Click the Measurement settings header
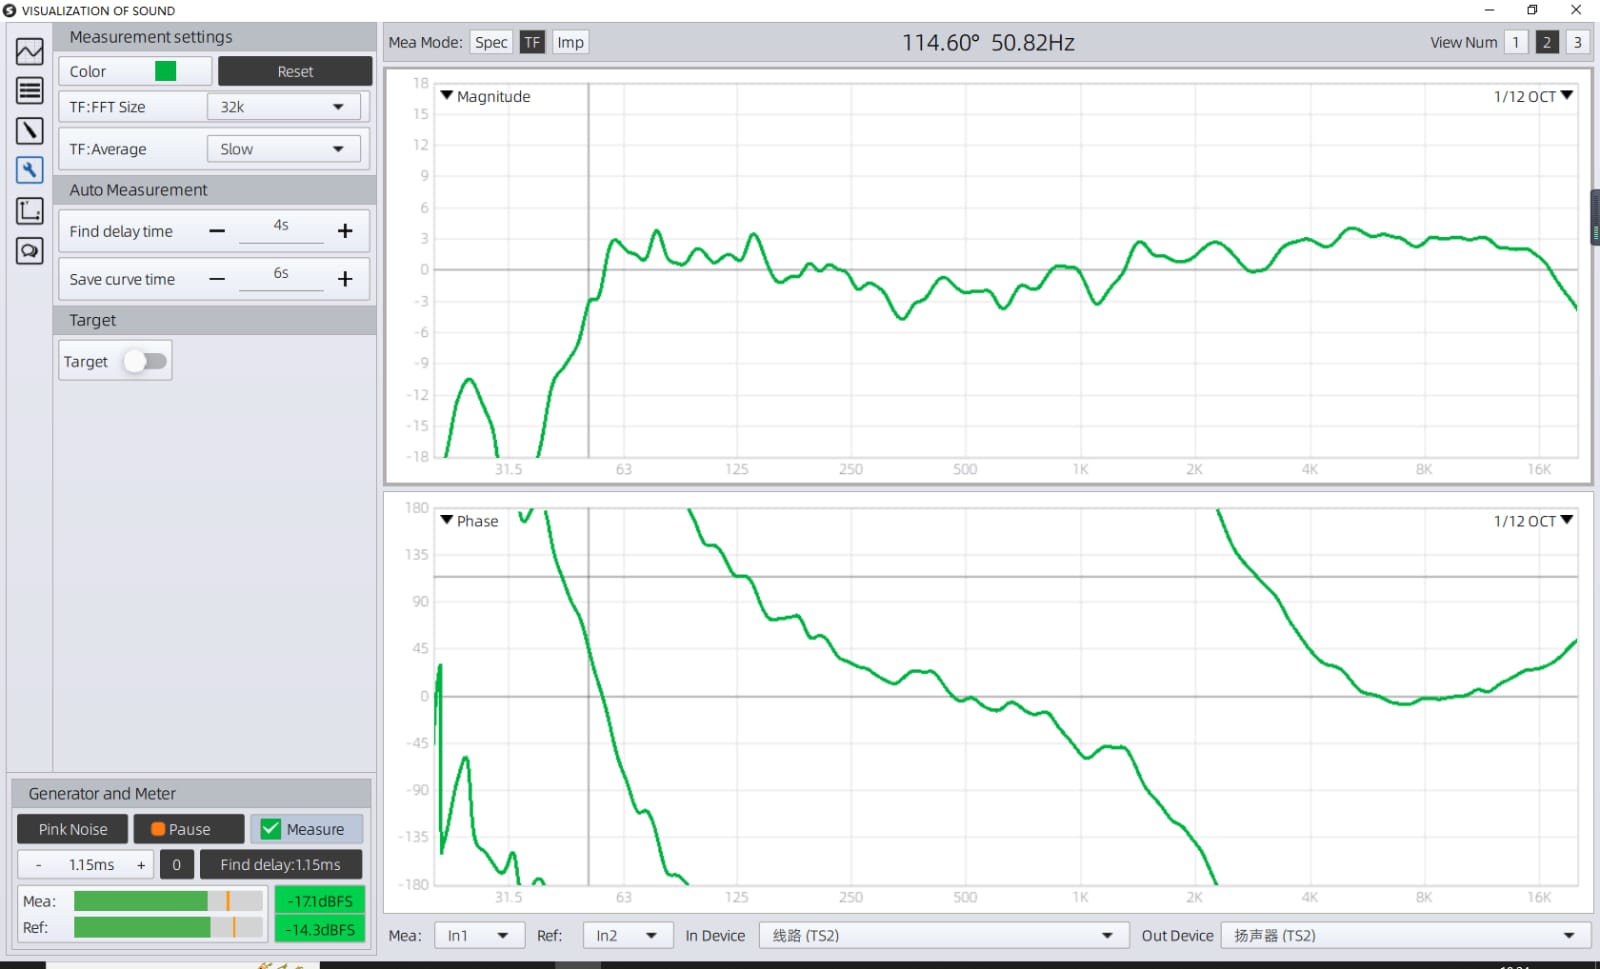Screen dimensions: 1600x969 click(214, 37)
